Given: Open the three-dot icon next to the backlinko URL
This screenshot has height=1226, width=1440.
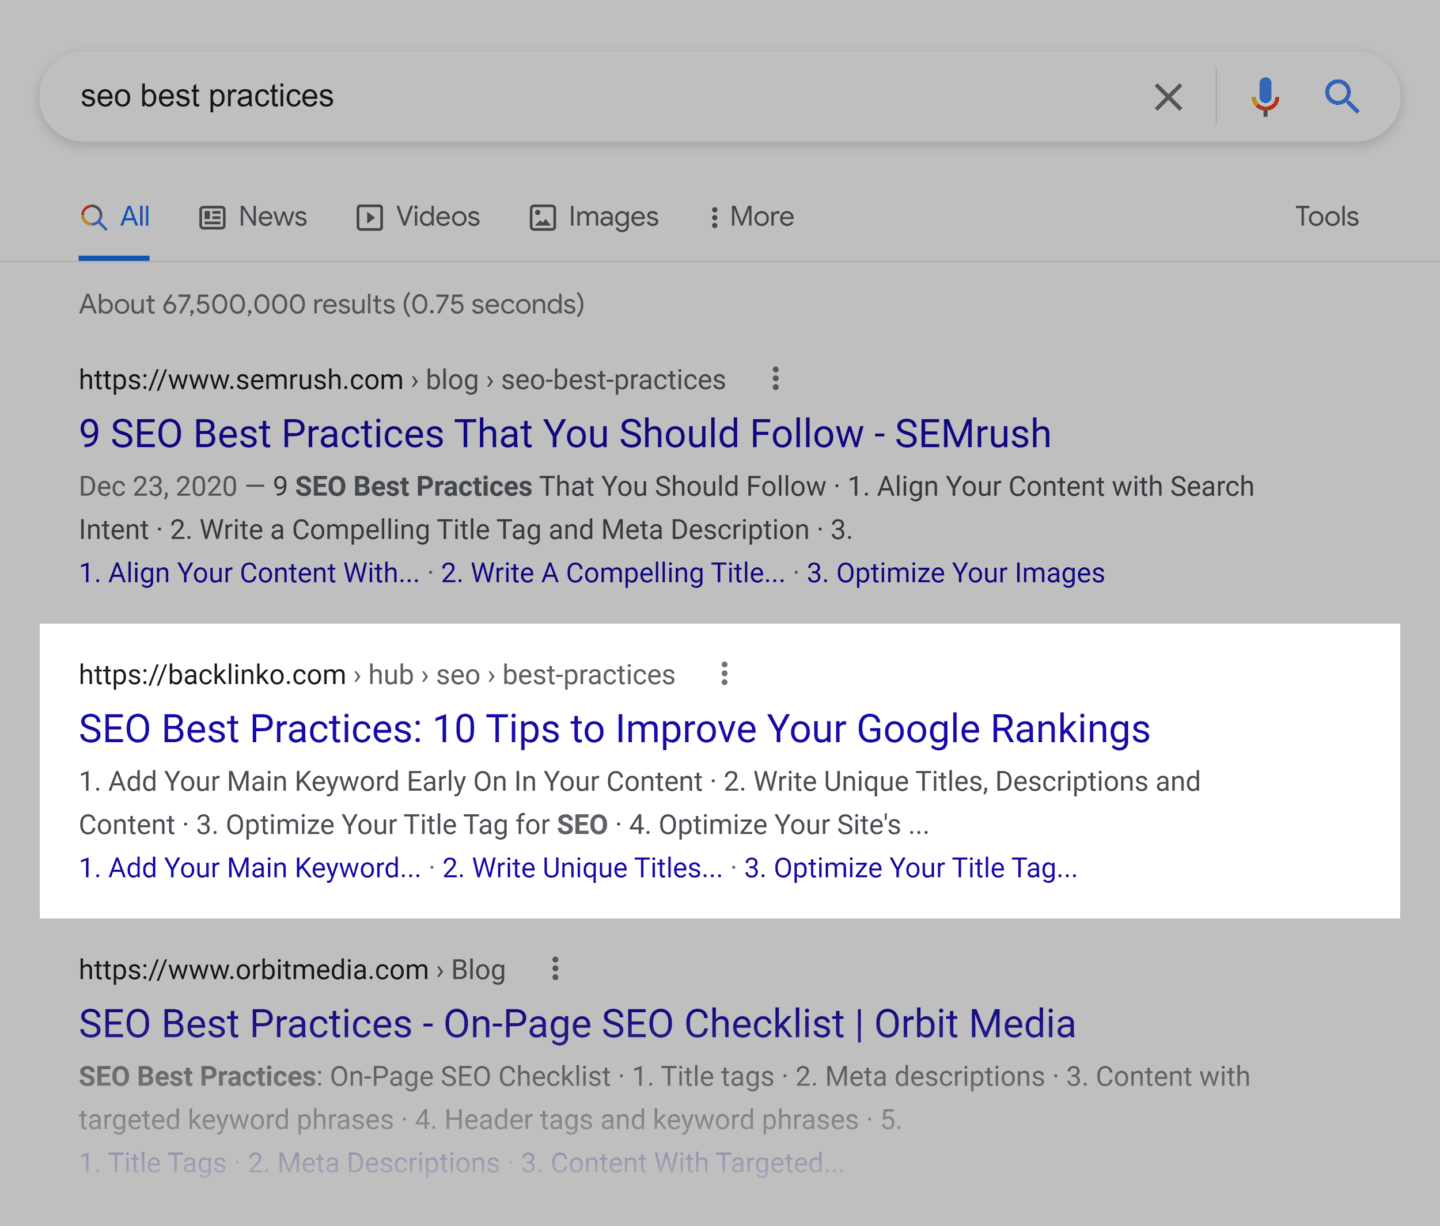Looking at the screenshot, I should 723,674.
